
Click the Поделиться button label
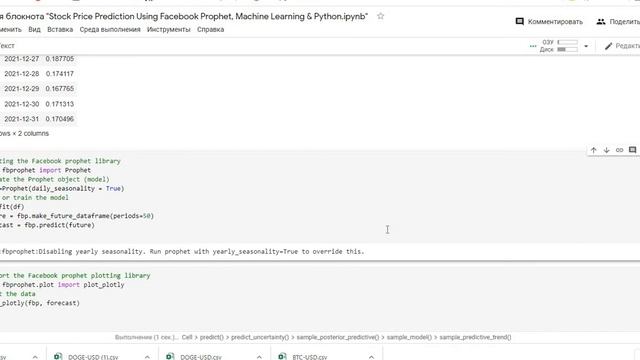624,22
